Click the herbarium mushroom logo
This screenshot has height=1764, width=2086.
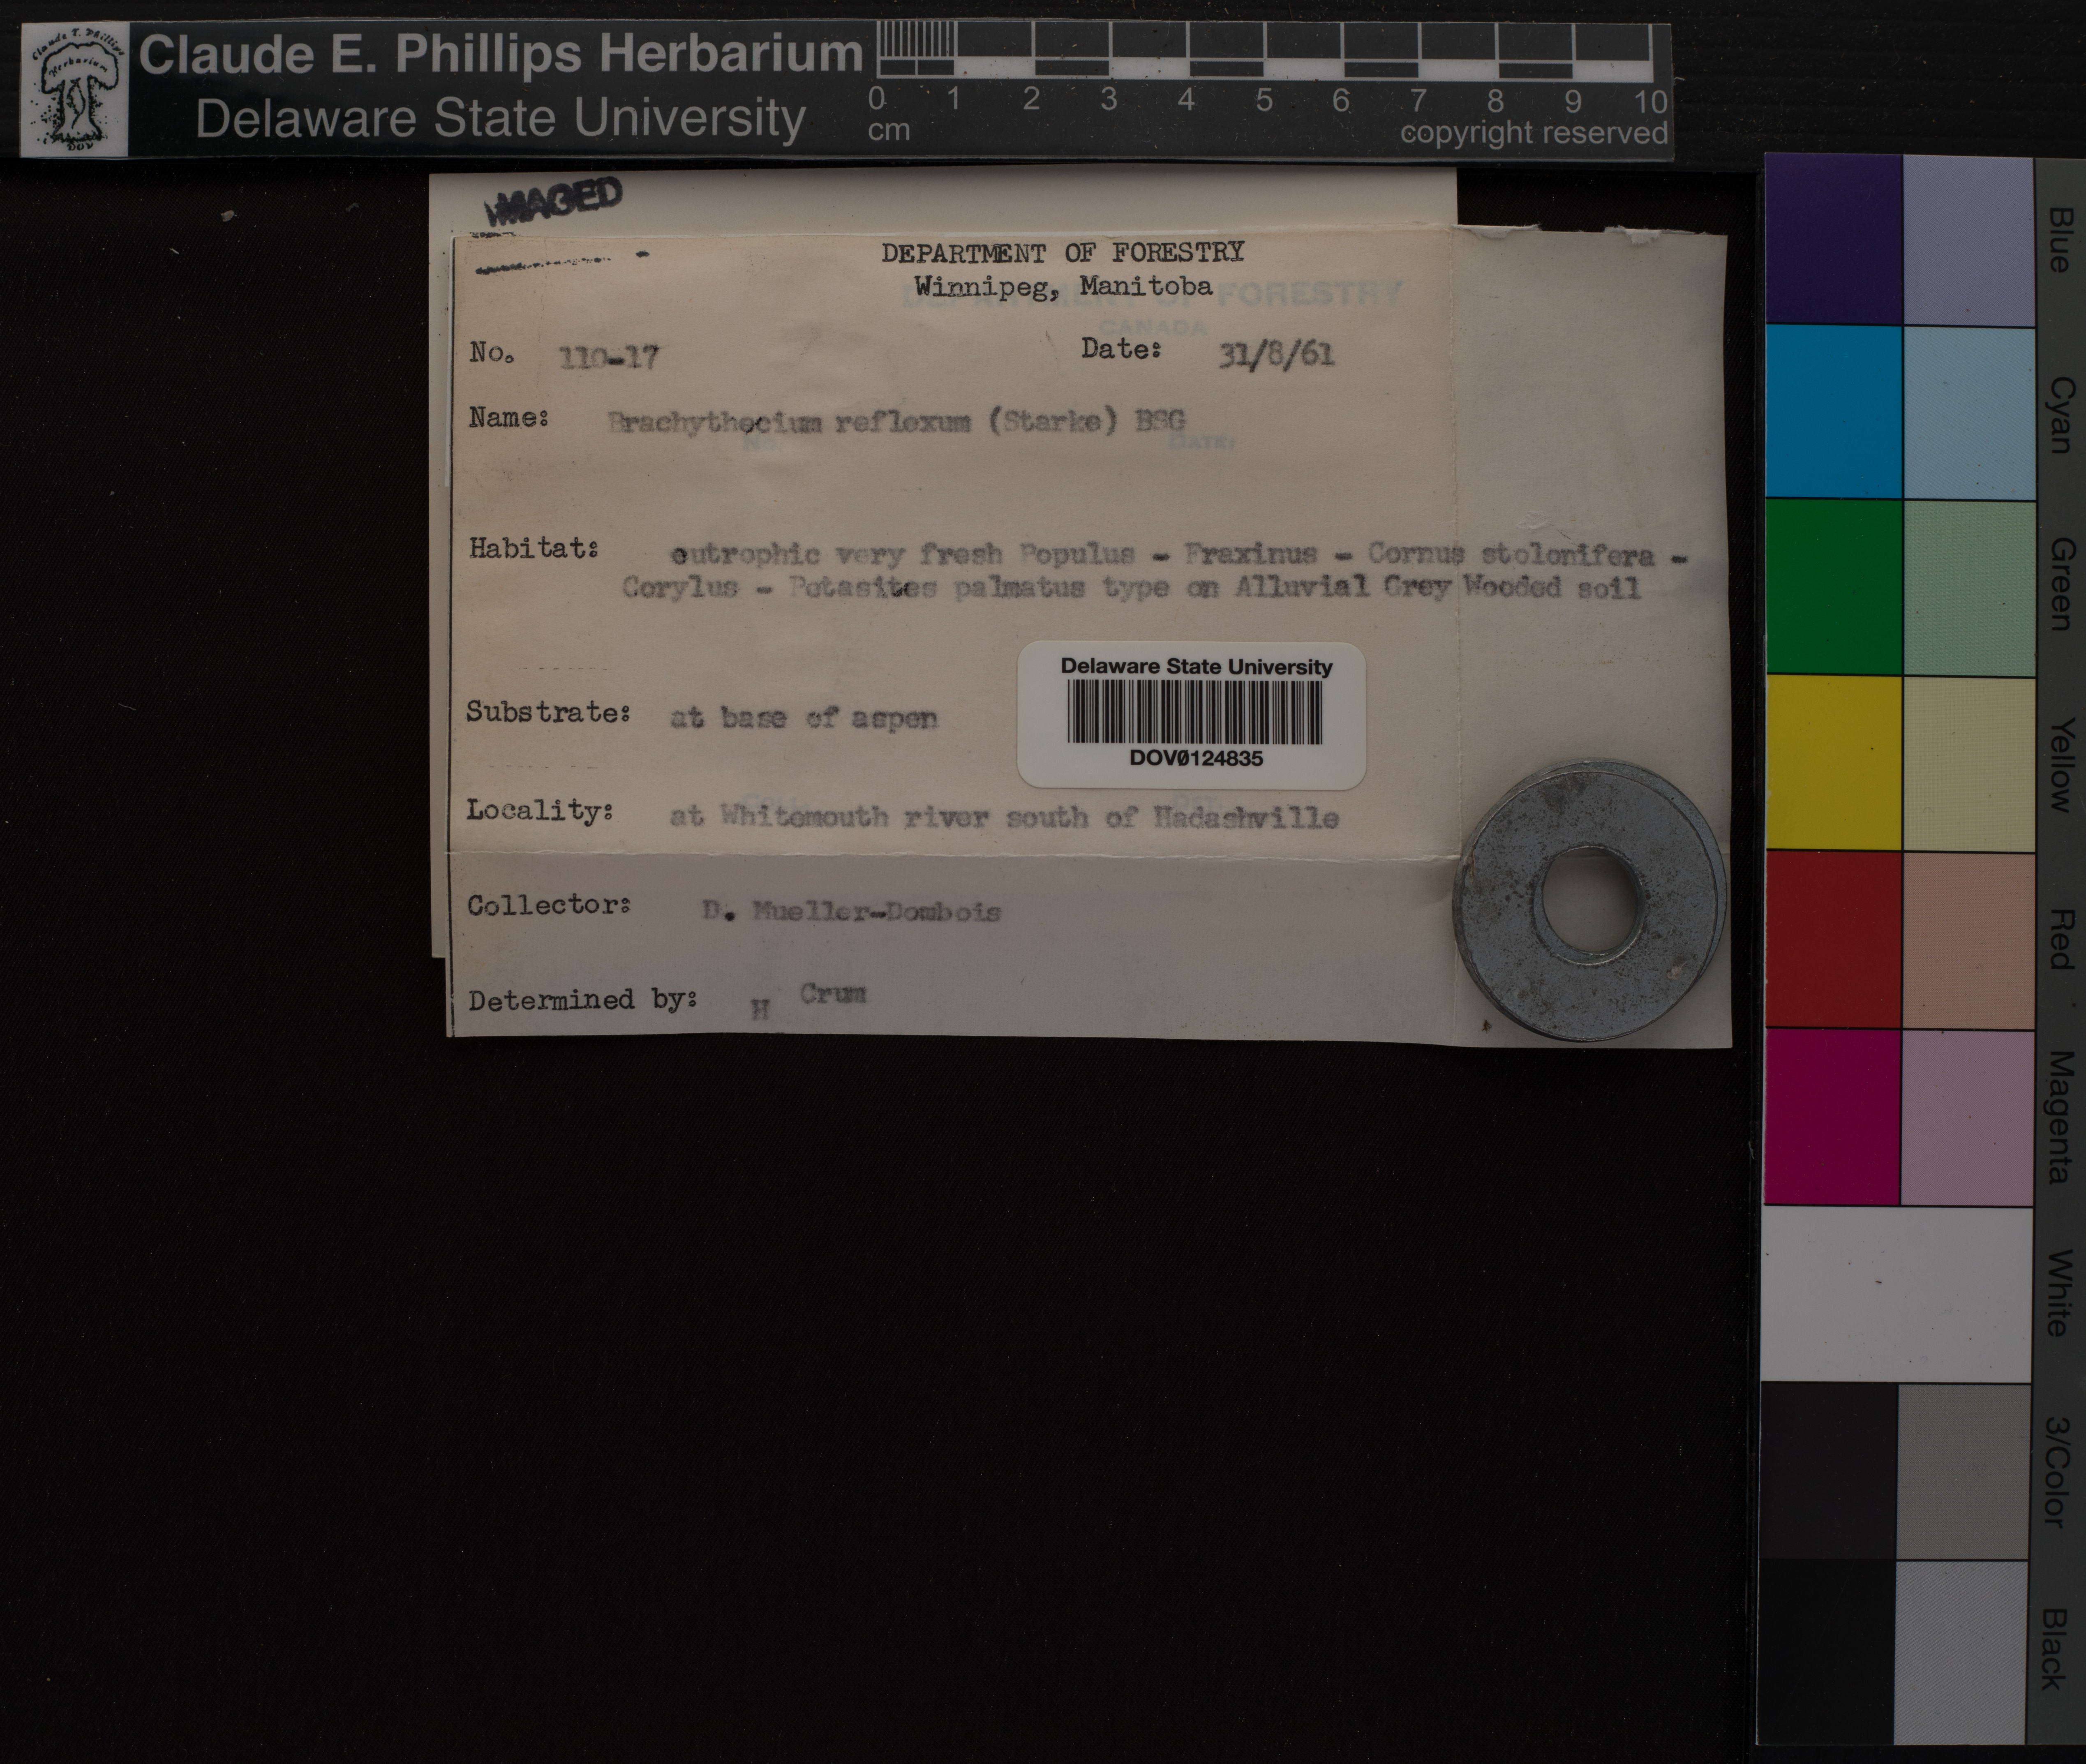coord(75,91)
